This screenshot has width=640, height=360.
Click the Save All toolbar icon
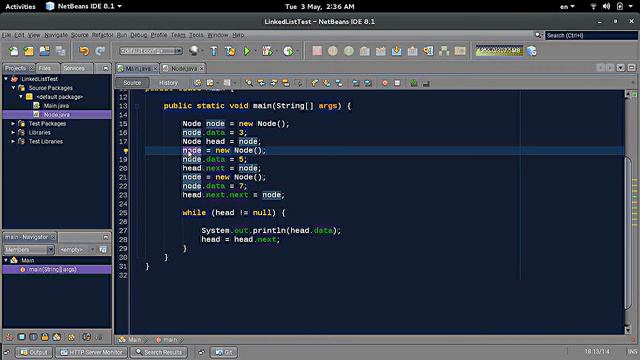pos(60,51)
